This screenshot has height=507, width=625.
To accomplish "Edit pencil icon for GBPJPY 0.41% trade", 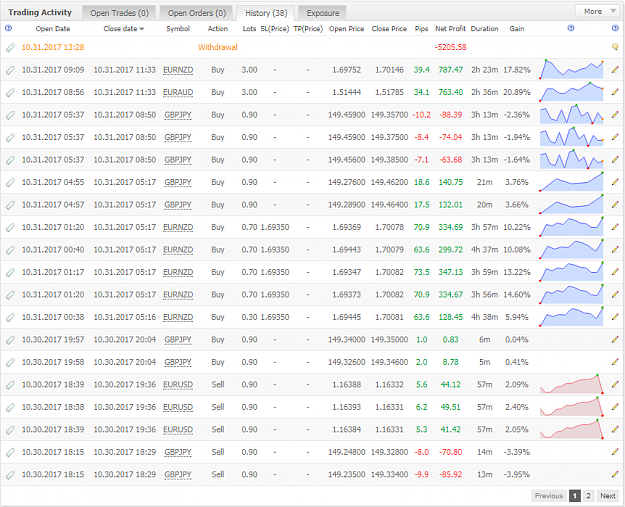I will click(615, 362).
